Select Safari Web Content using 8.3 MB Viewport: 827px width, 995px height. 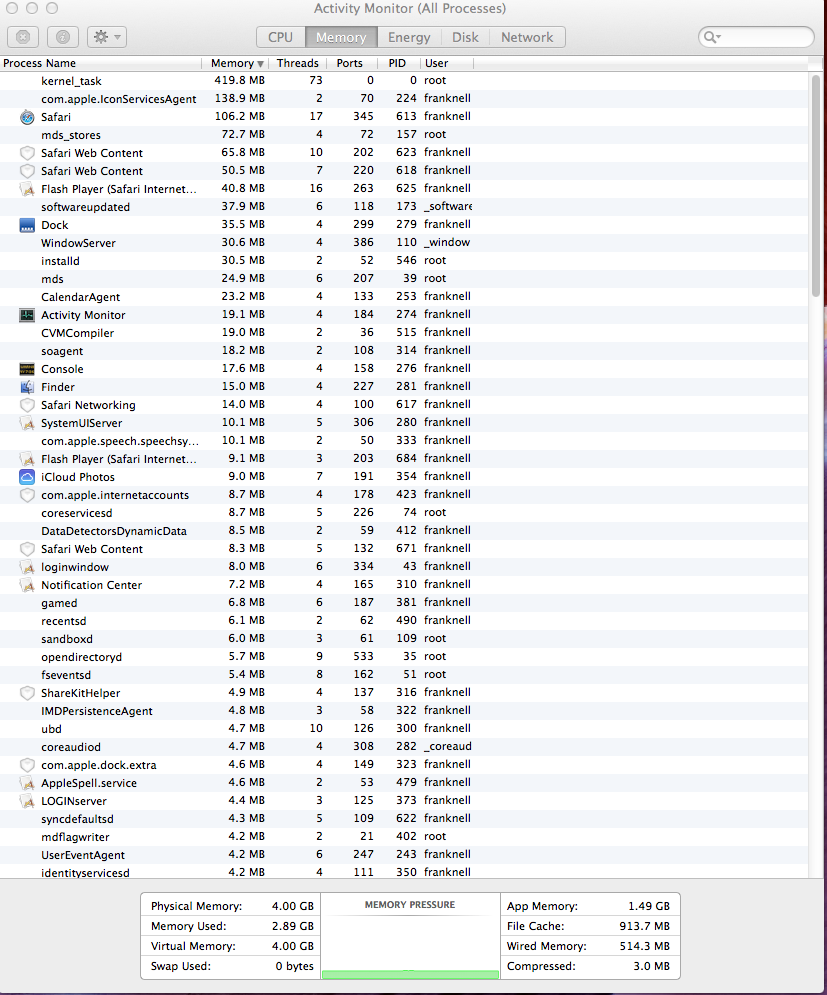point(404,549)
